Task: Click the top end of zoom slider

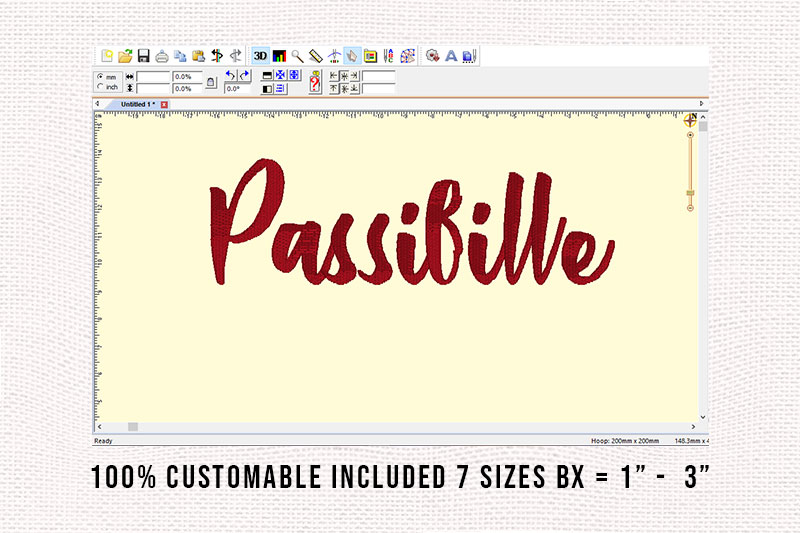Action: coord(690,135)
